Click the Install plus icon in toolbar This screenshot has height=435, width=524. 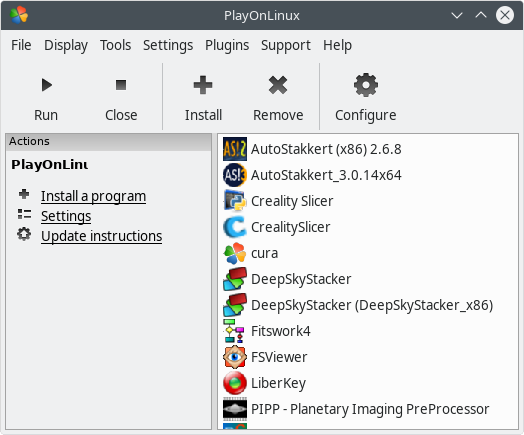(203, 85)
